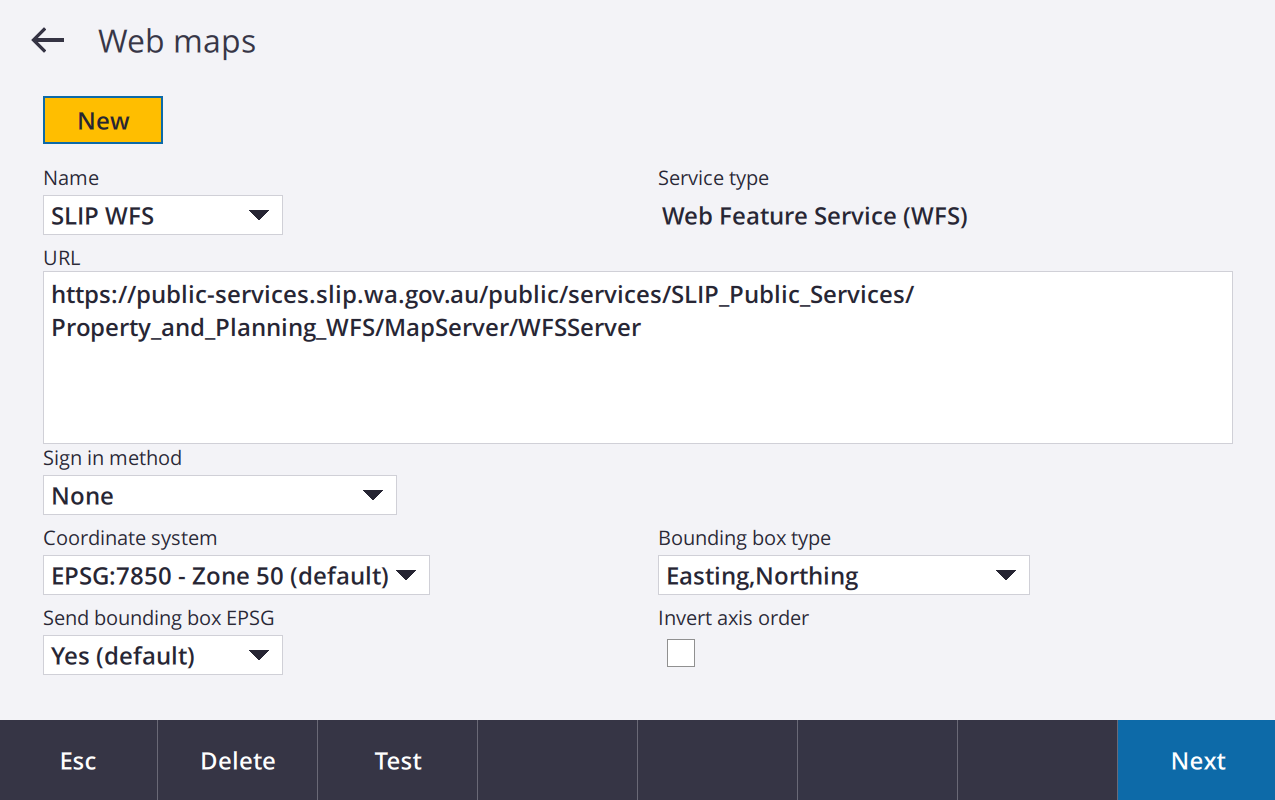The width and height of the screenshot is (1275, 800).
Task: Click the Service type label
Action: coord(714,178)
